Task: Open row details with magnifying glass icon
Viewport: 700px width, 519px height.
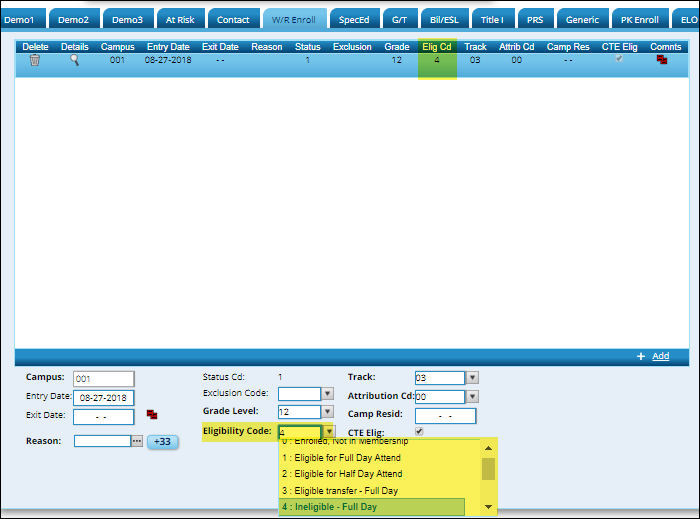Action: 74,61
